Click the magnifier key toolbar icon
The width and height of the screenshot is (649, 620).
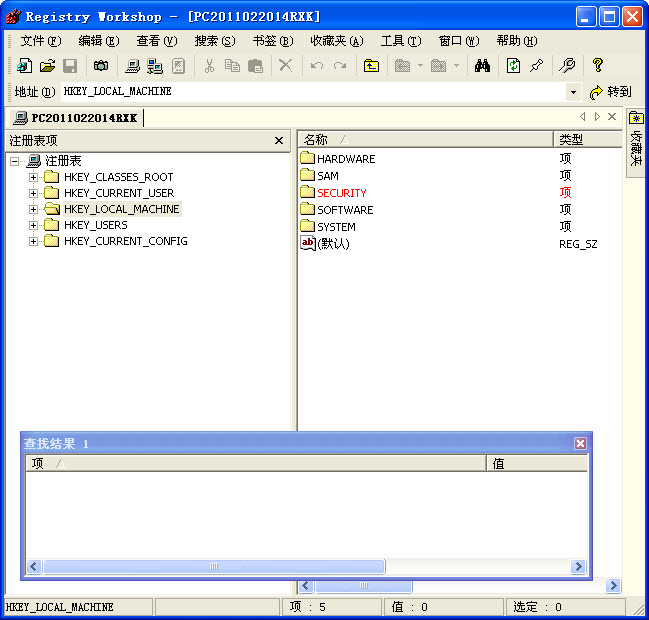[x=567, y=66]
